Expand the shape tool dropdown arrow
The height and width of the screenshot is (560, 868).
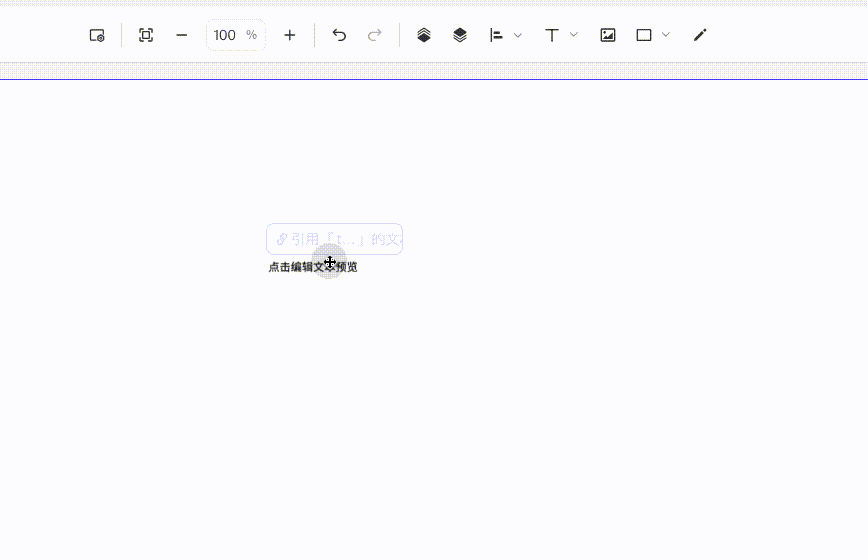(666, 34)
